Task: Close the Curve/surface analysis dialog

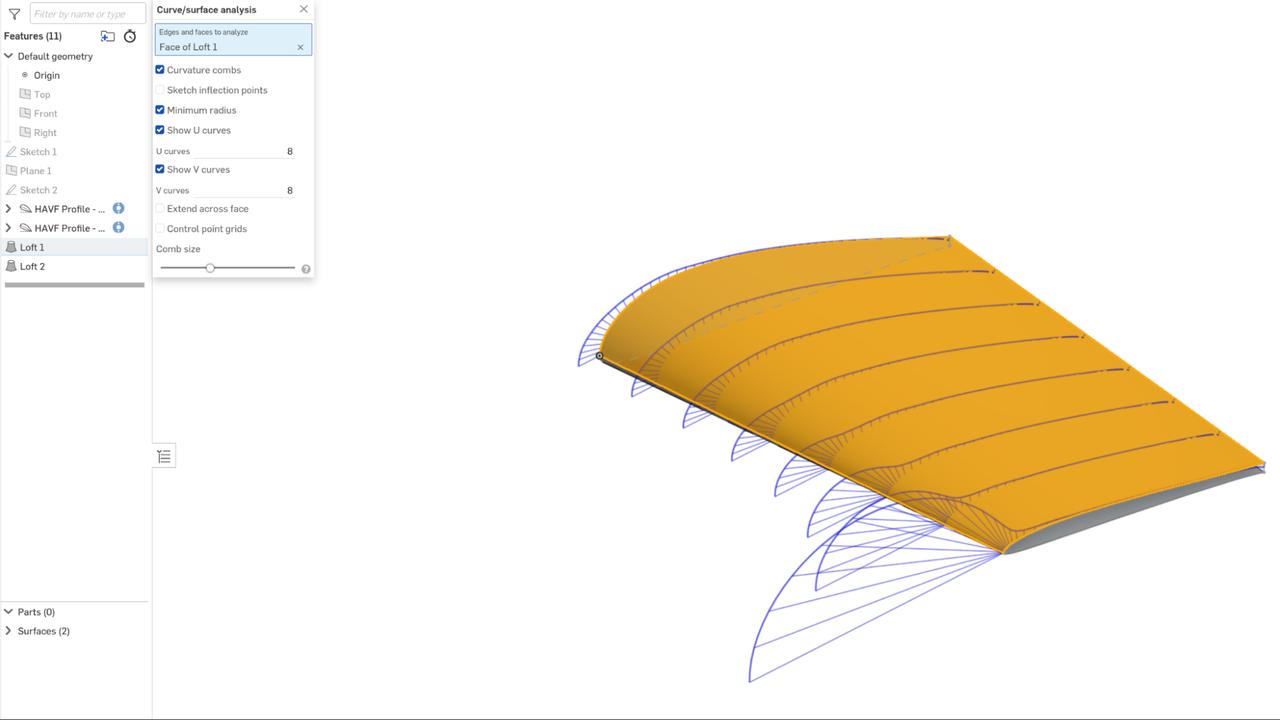Action: click(x=303, y=9)
